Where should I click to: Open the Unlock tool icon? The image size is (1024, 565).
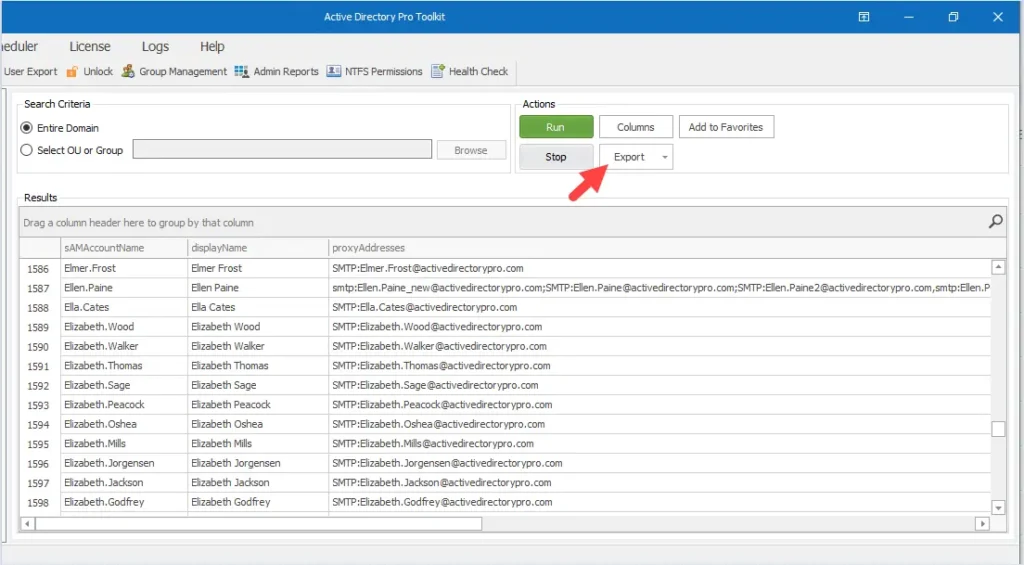pyautogui.click(x=72, y=71)
